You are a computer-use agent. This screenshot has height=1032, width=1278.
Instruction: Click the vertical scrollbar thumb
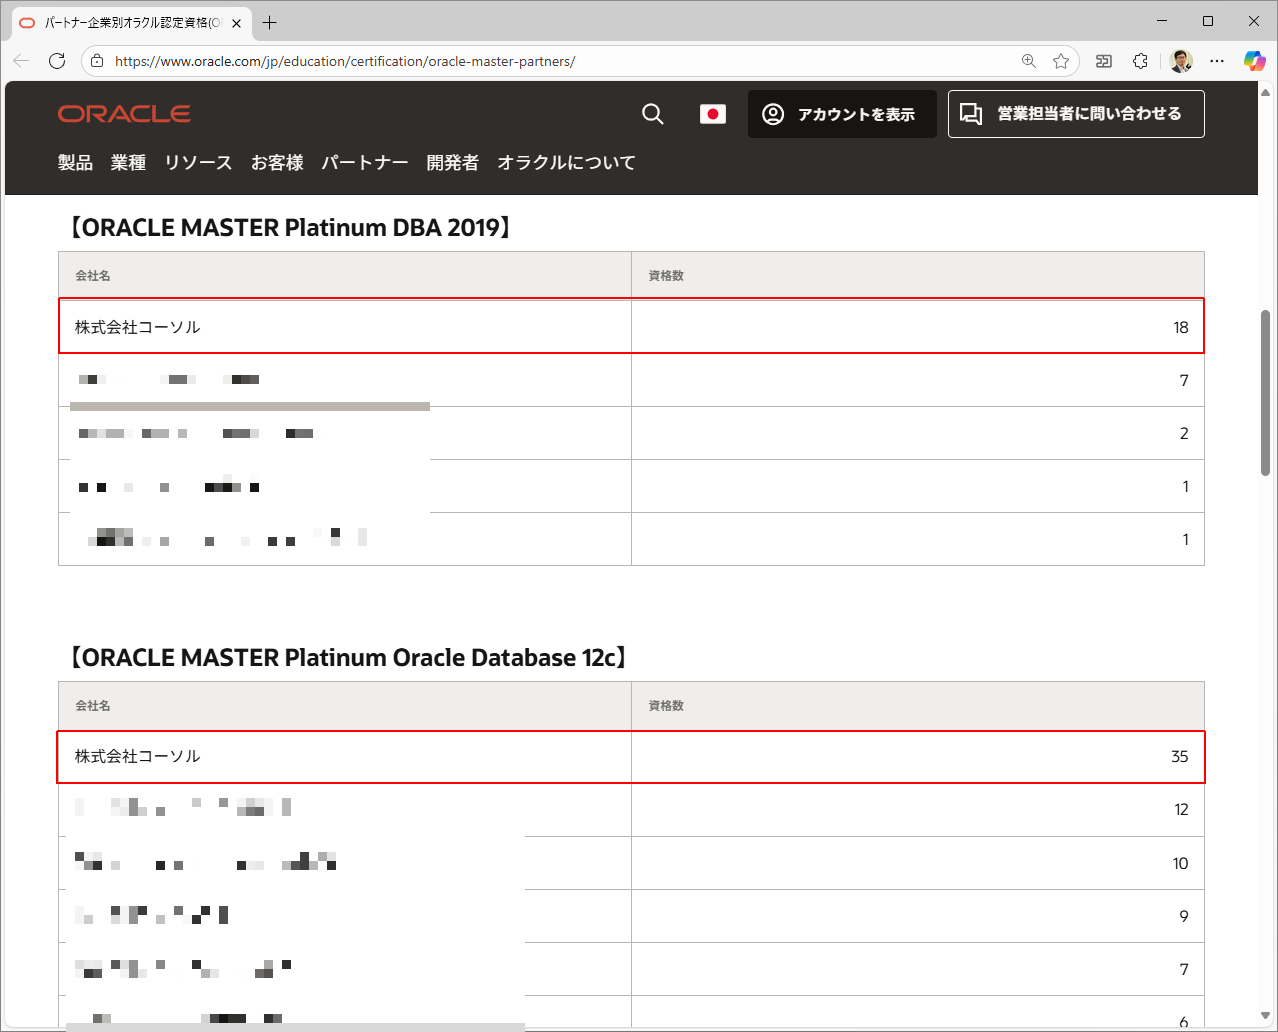click(x=1265, y=392)
